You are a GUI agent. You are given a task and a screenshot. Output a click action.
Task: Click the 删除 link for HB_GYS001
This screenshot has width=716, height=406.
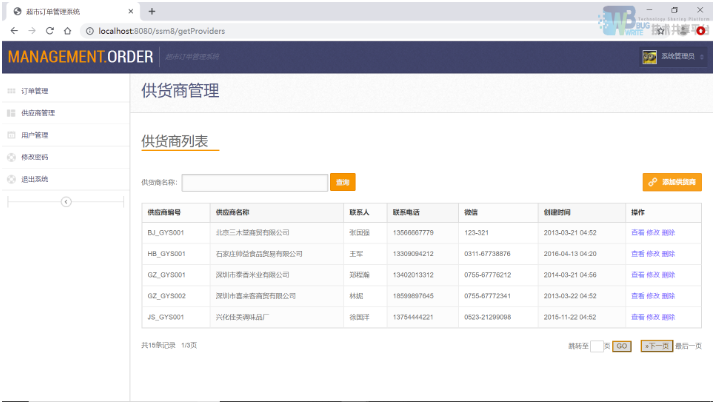point(668,254)
